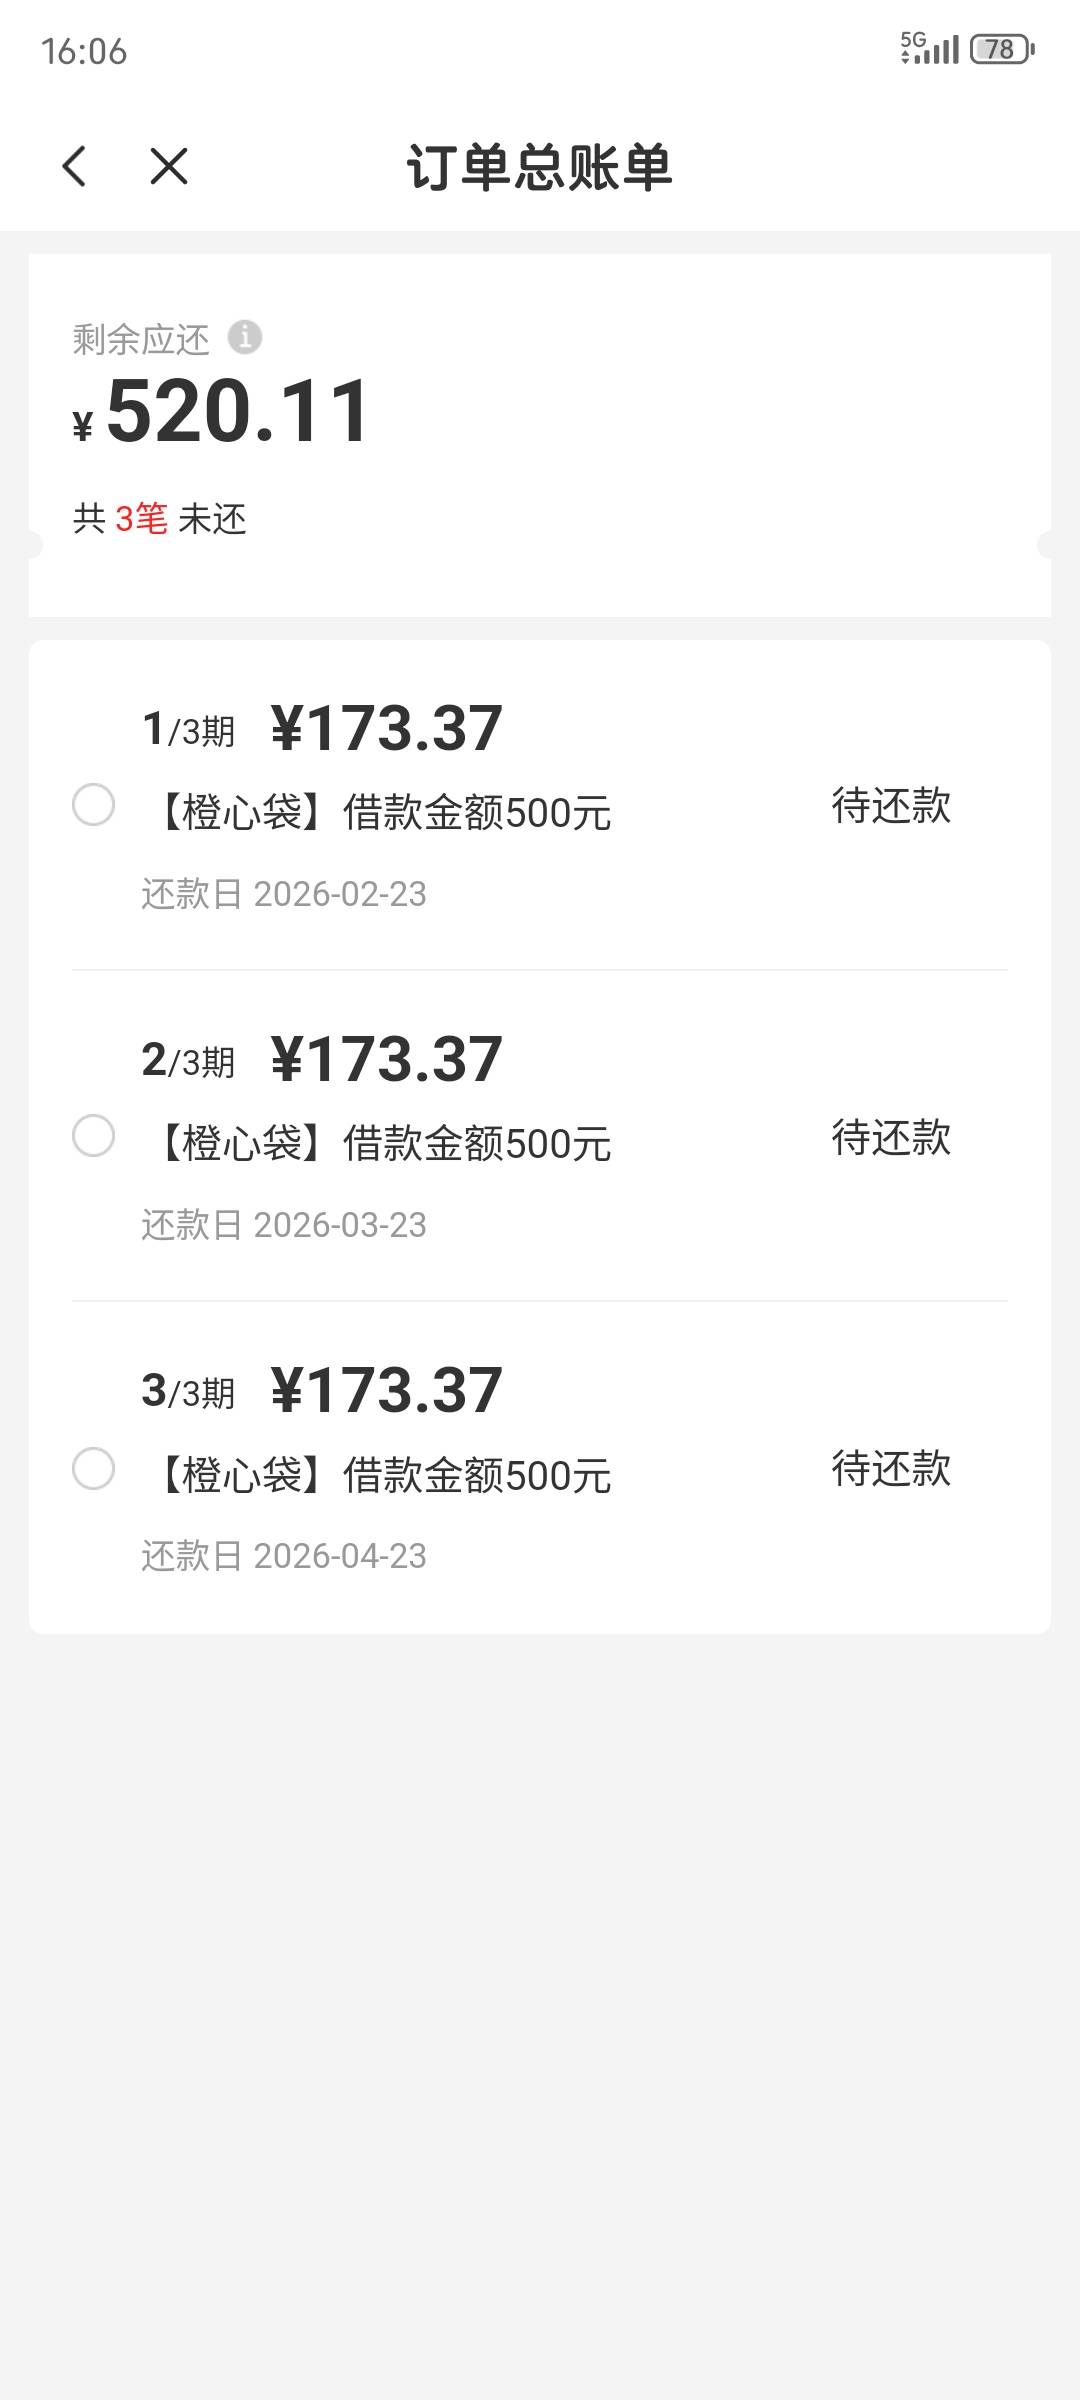The height and width of the screenshot is (2400, 1080).
Task: Tap the 520.11 remaining balance amount
Action: tap(238, 411)
